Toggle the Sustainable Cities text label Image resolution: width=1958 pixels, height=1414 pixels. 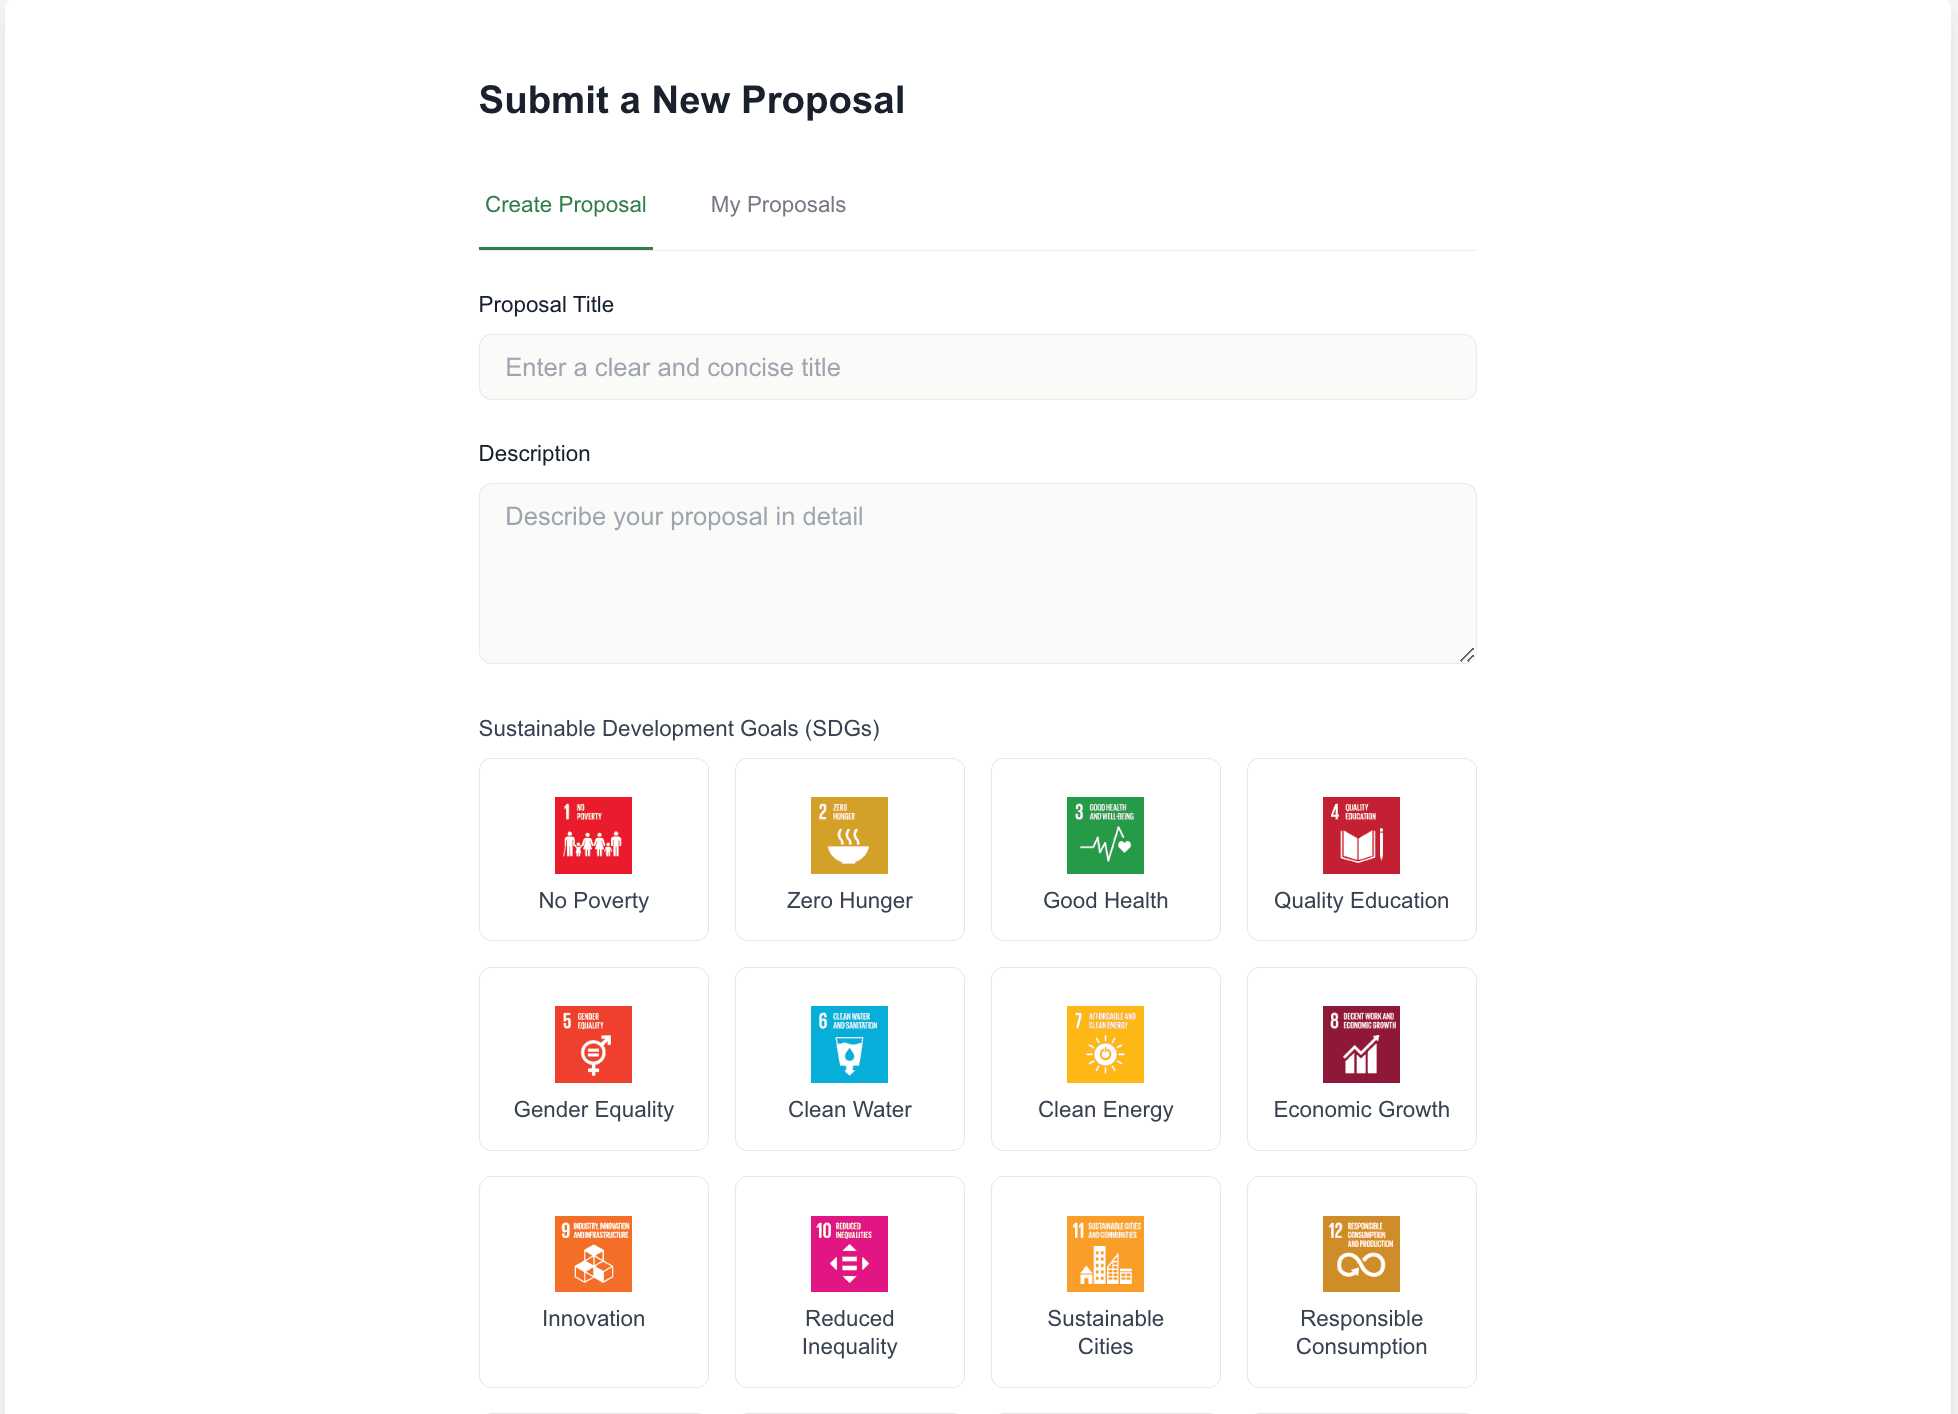[x=1105, y=1332]
